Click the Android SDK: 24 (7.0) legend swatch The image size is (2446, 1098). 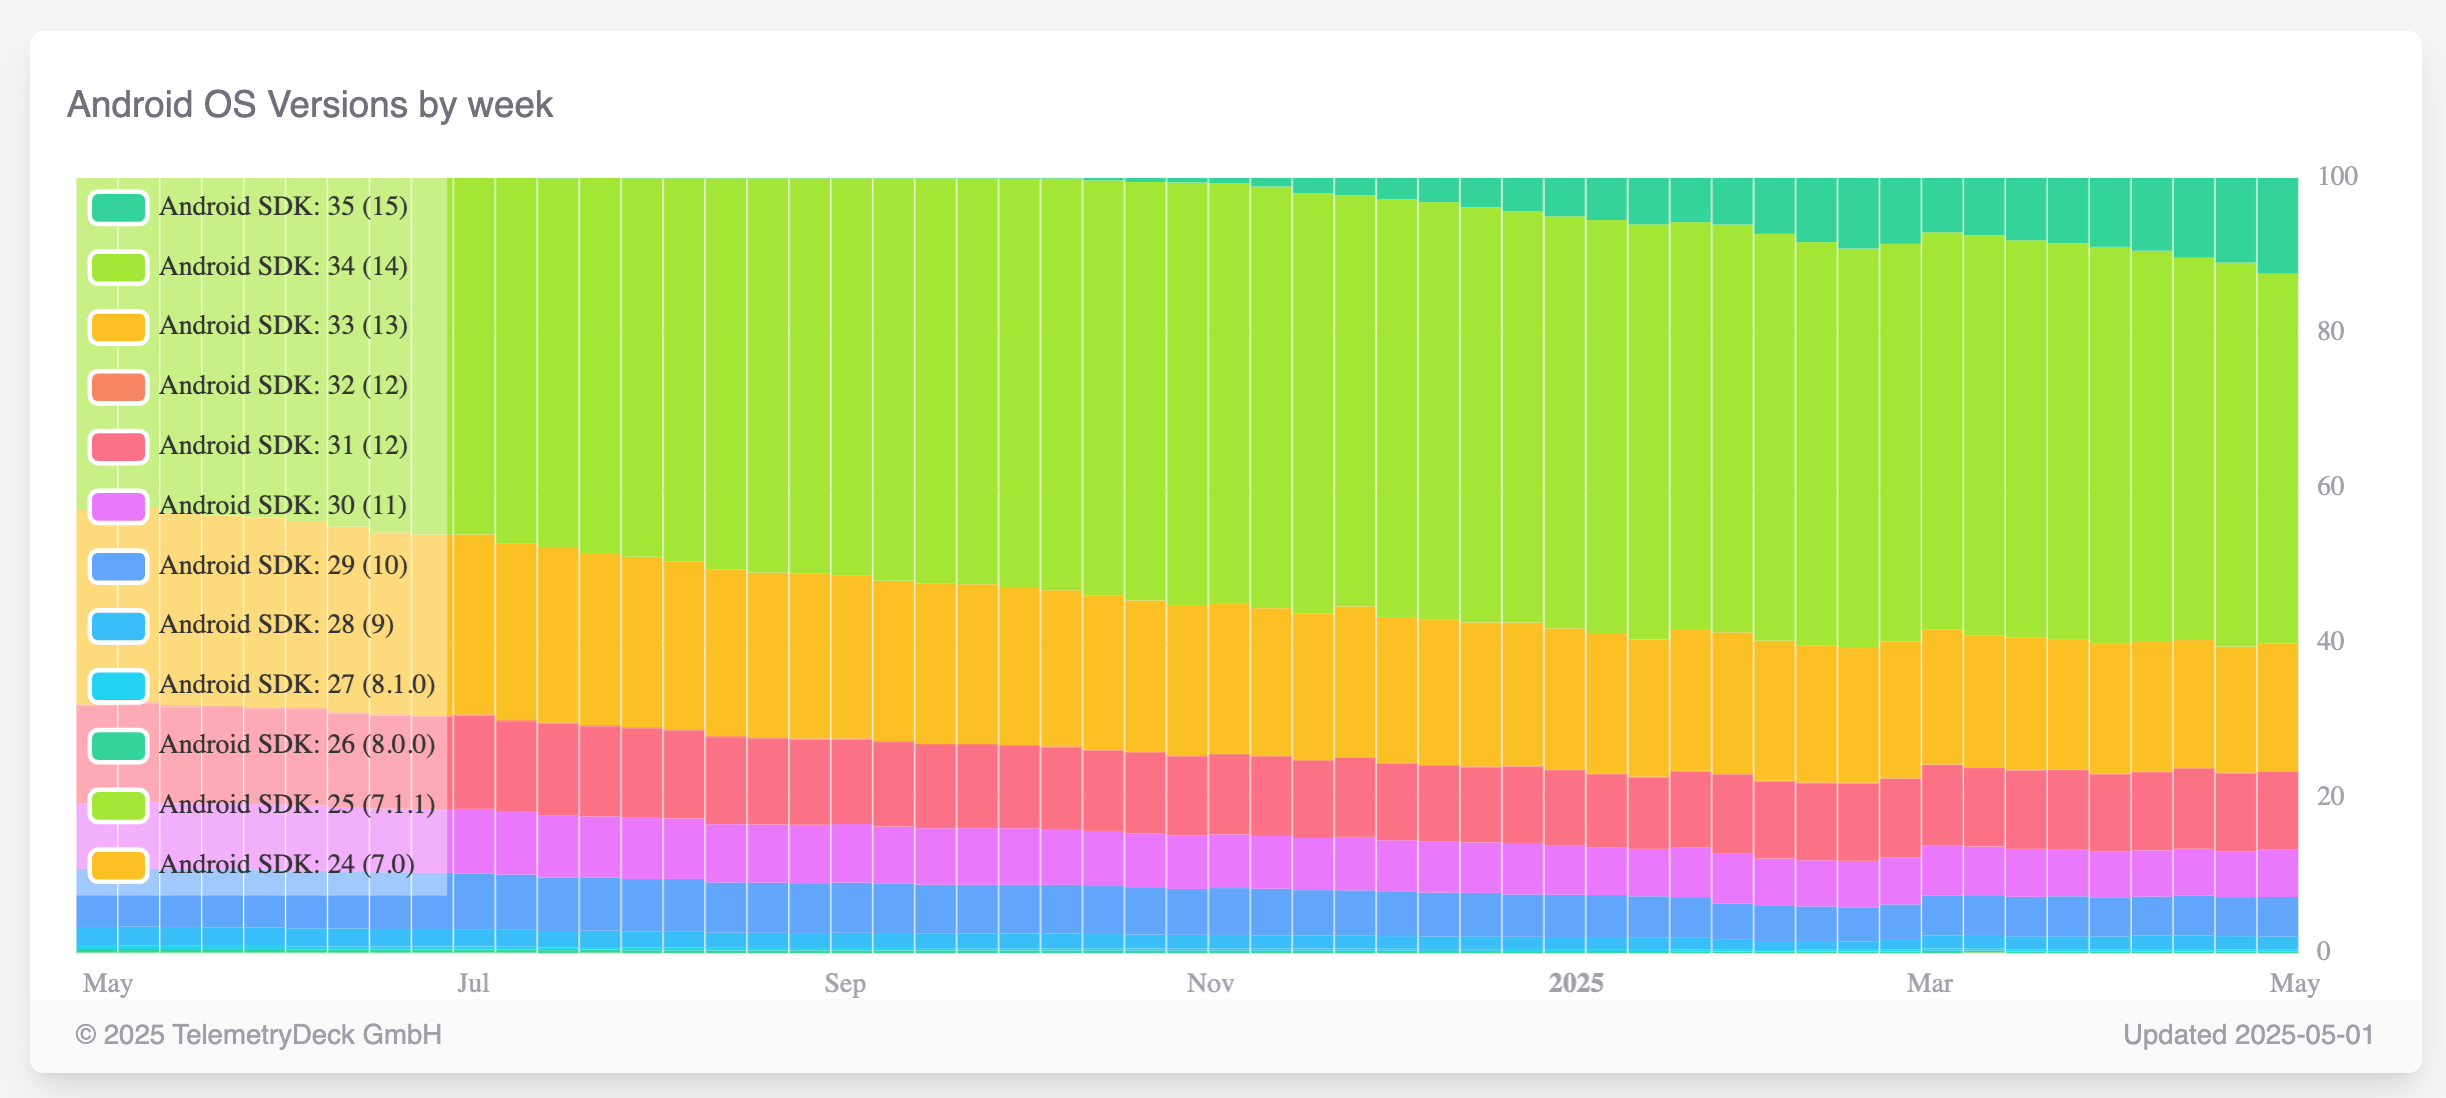coord(119,864)
